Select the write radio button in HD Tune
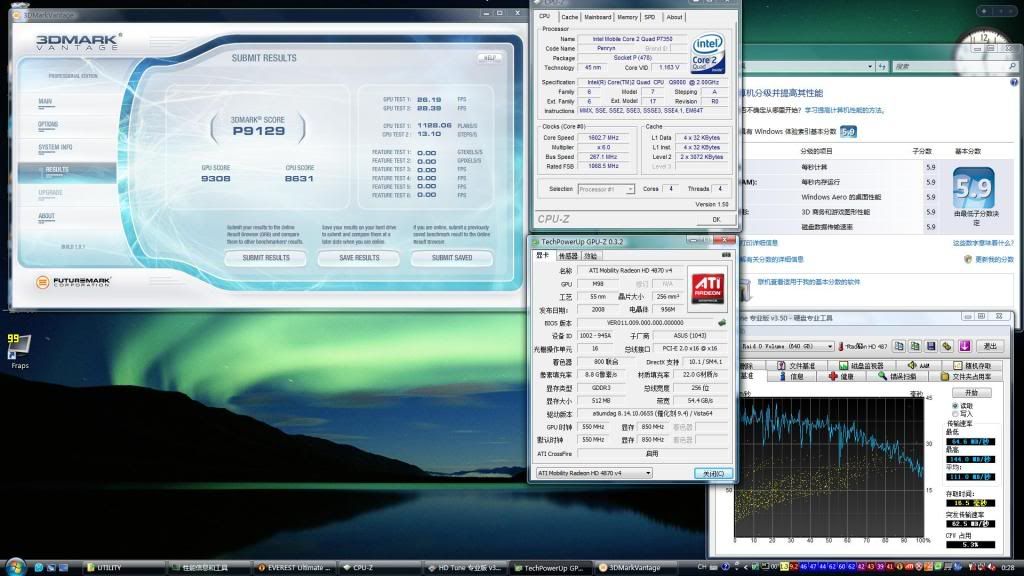The height and width of the screenshot is (576, 1024). [x=955, y=413]
